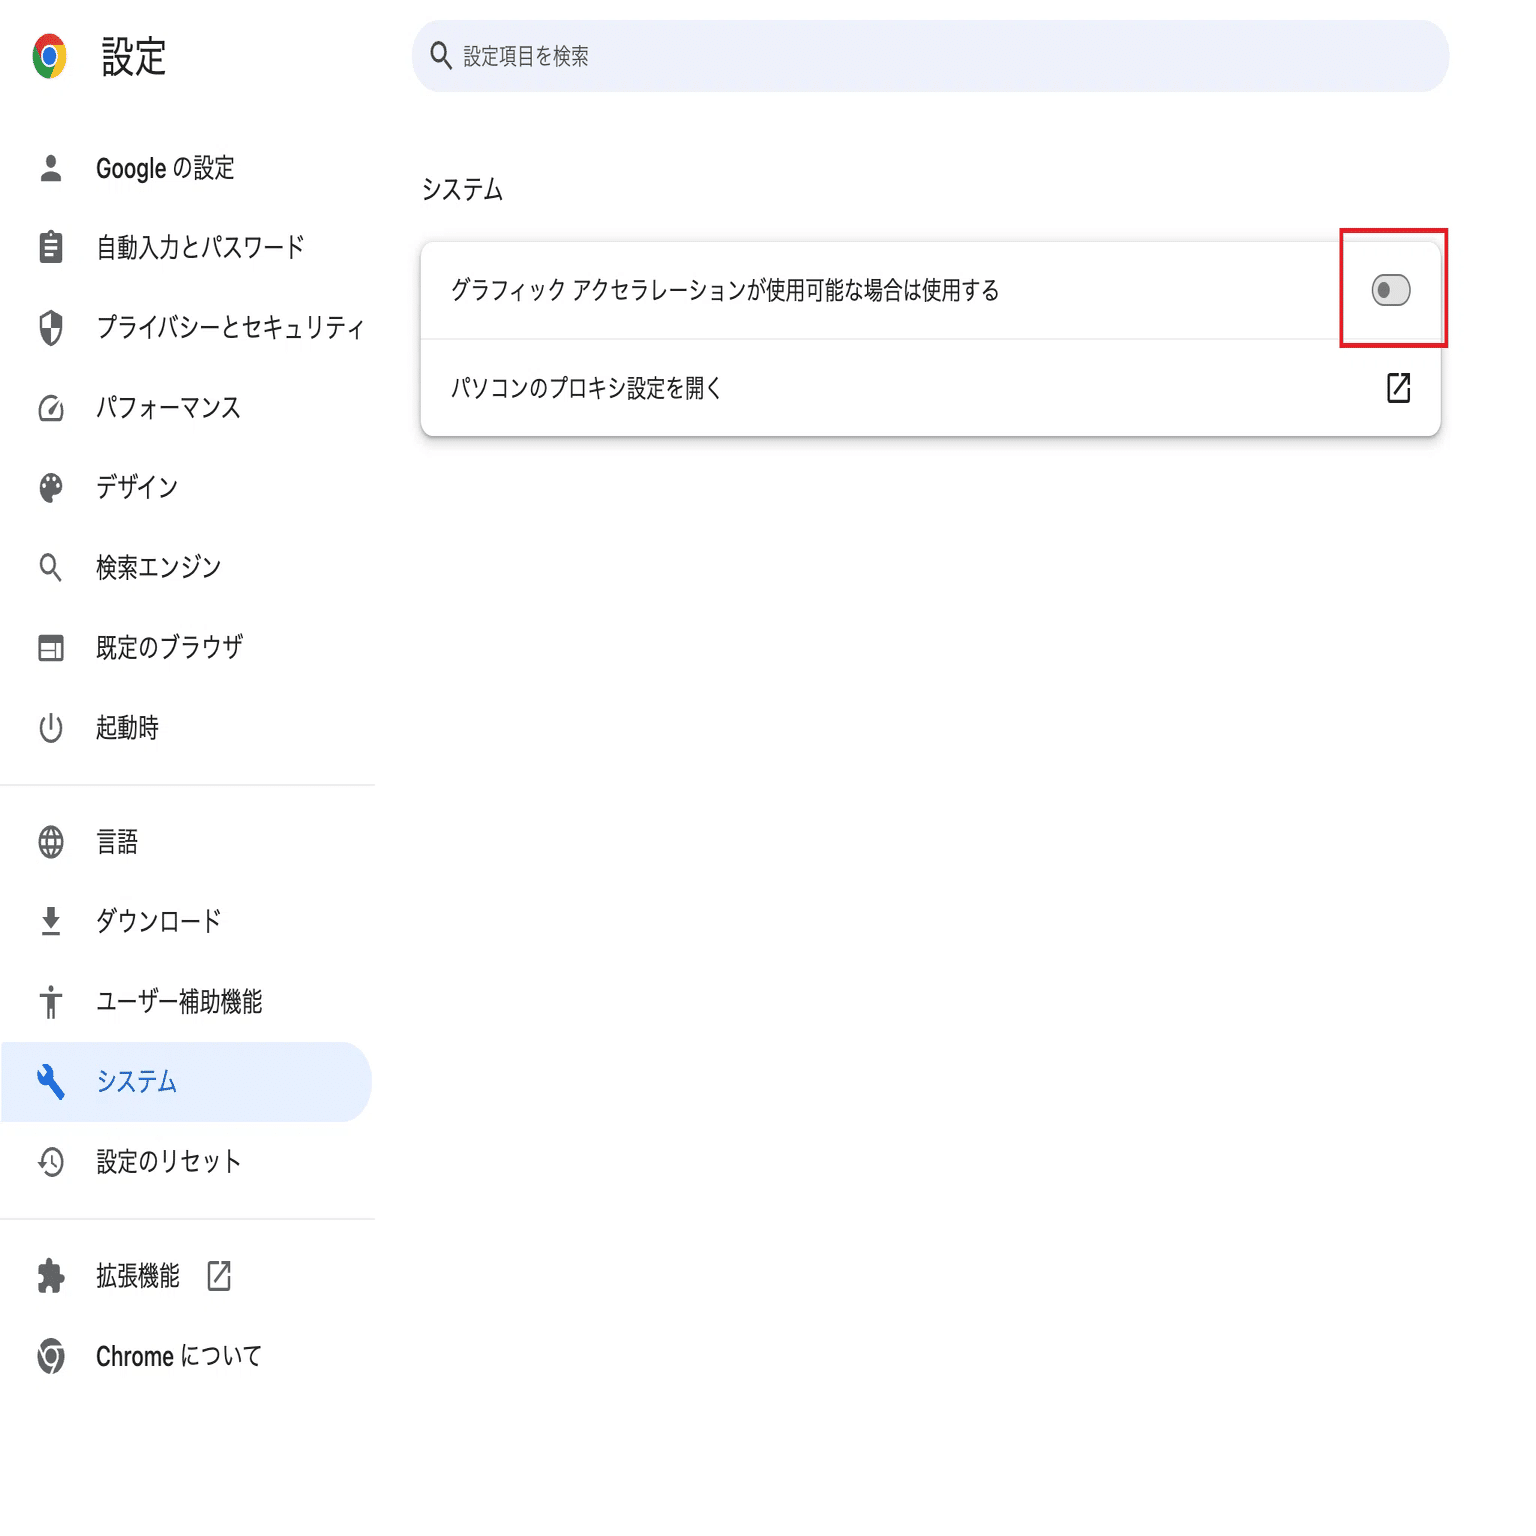The width and height of the screenshot is (1536, 1536).
Task: Click the 既定のブラウザ window icon
Action: [51, 648]
